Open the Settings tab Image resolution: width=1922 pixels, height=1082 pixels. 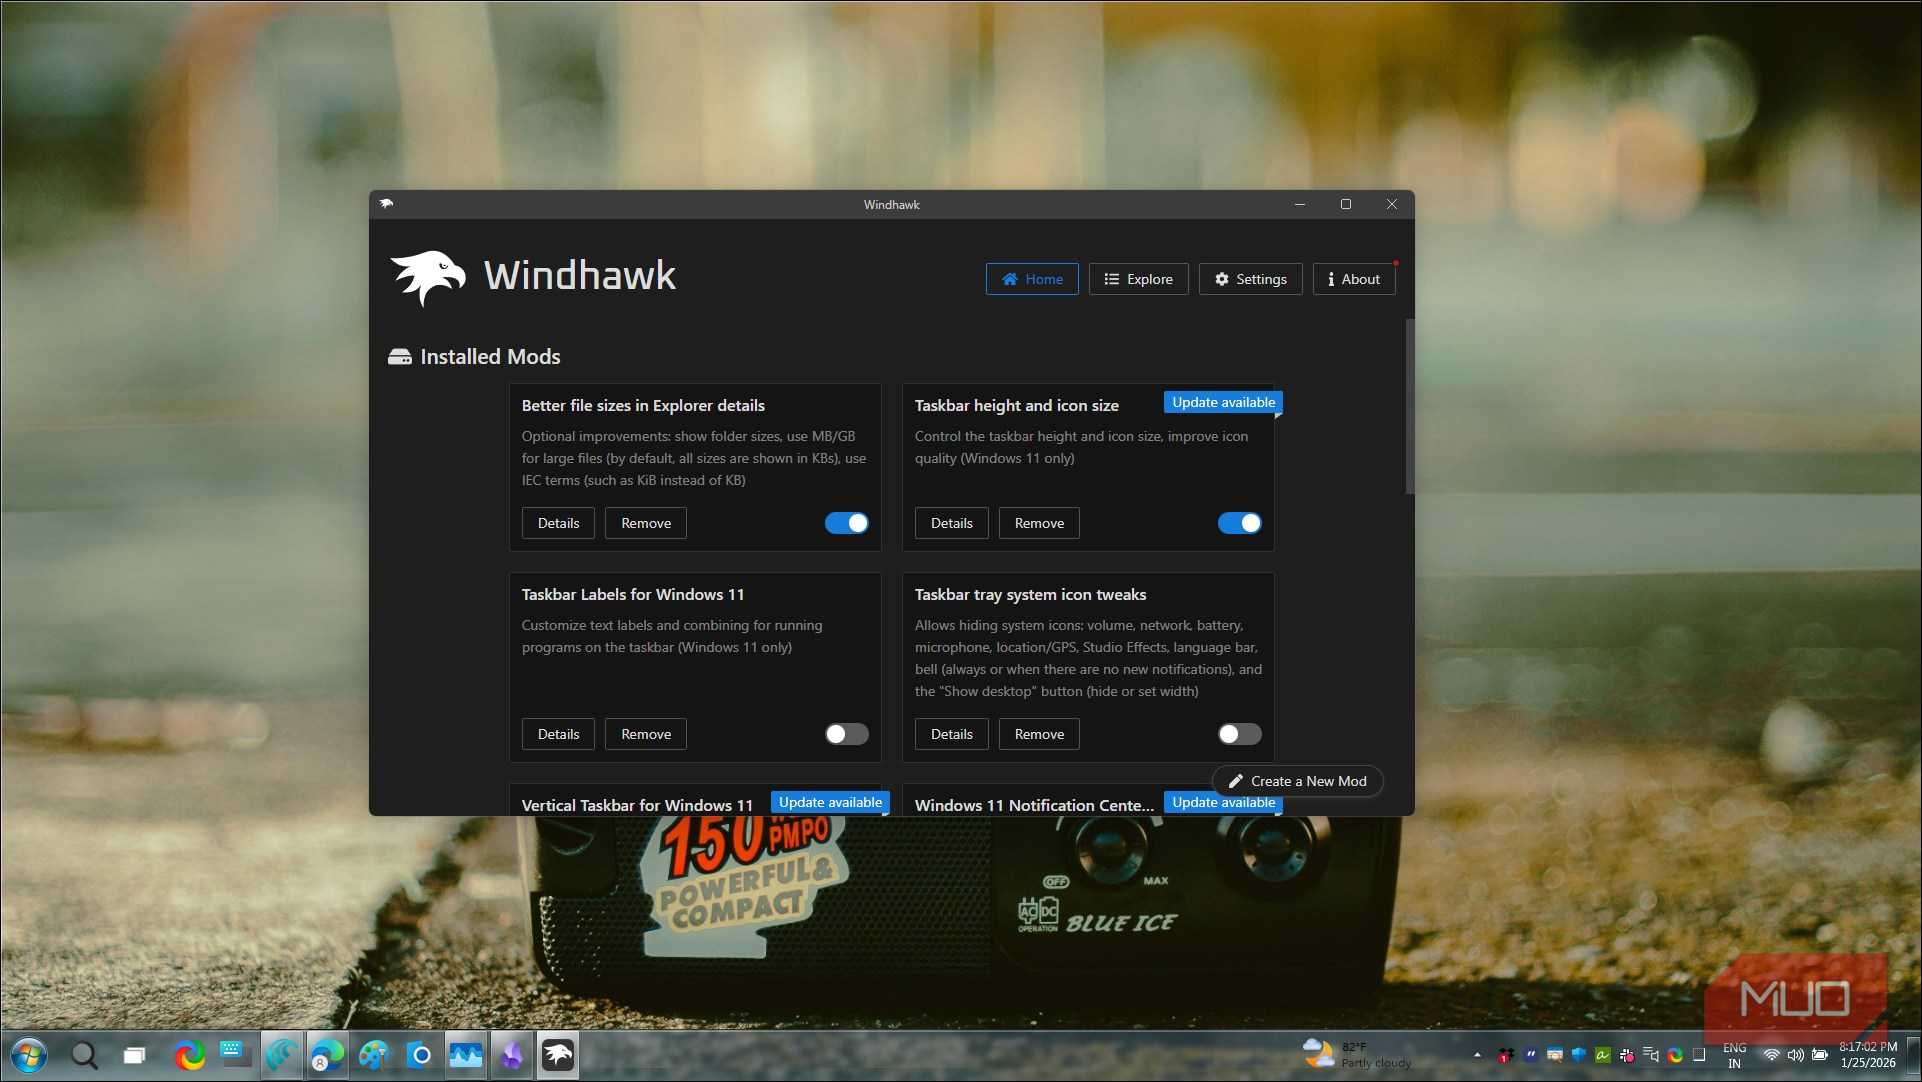point(1250,279)
